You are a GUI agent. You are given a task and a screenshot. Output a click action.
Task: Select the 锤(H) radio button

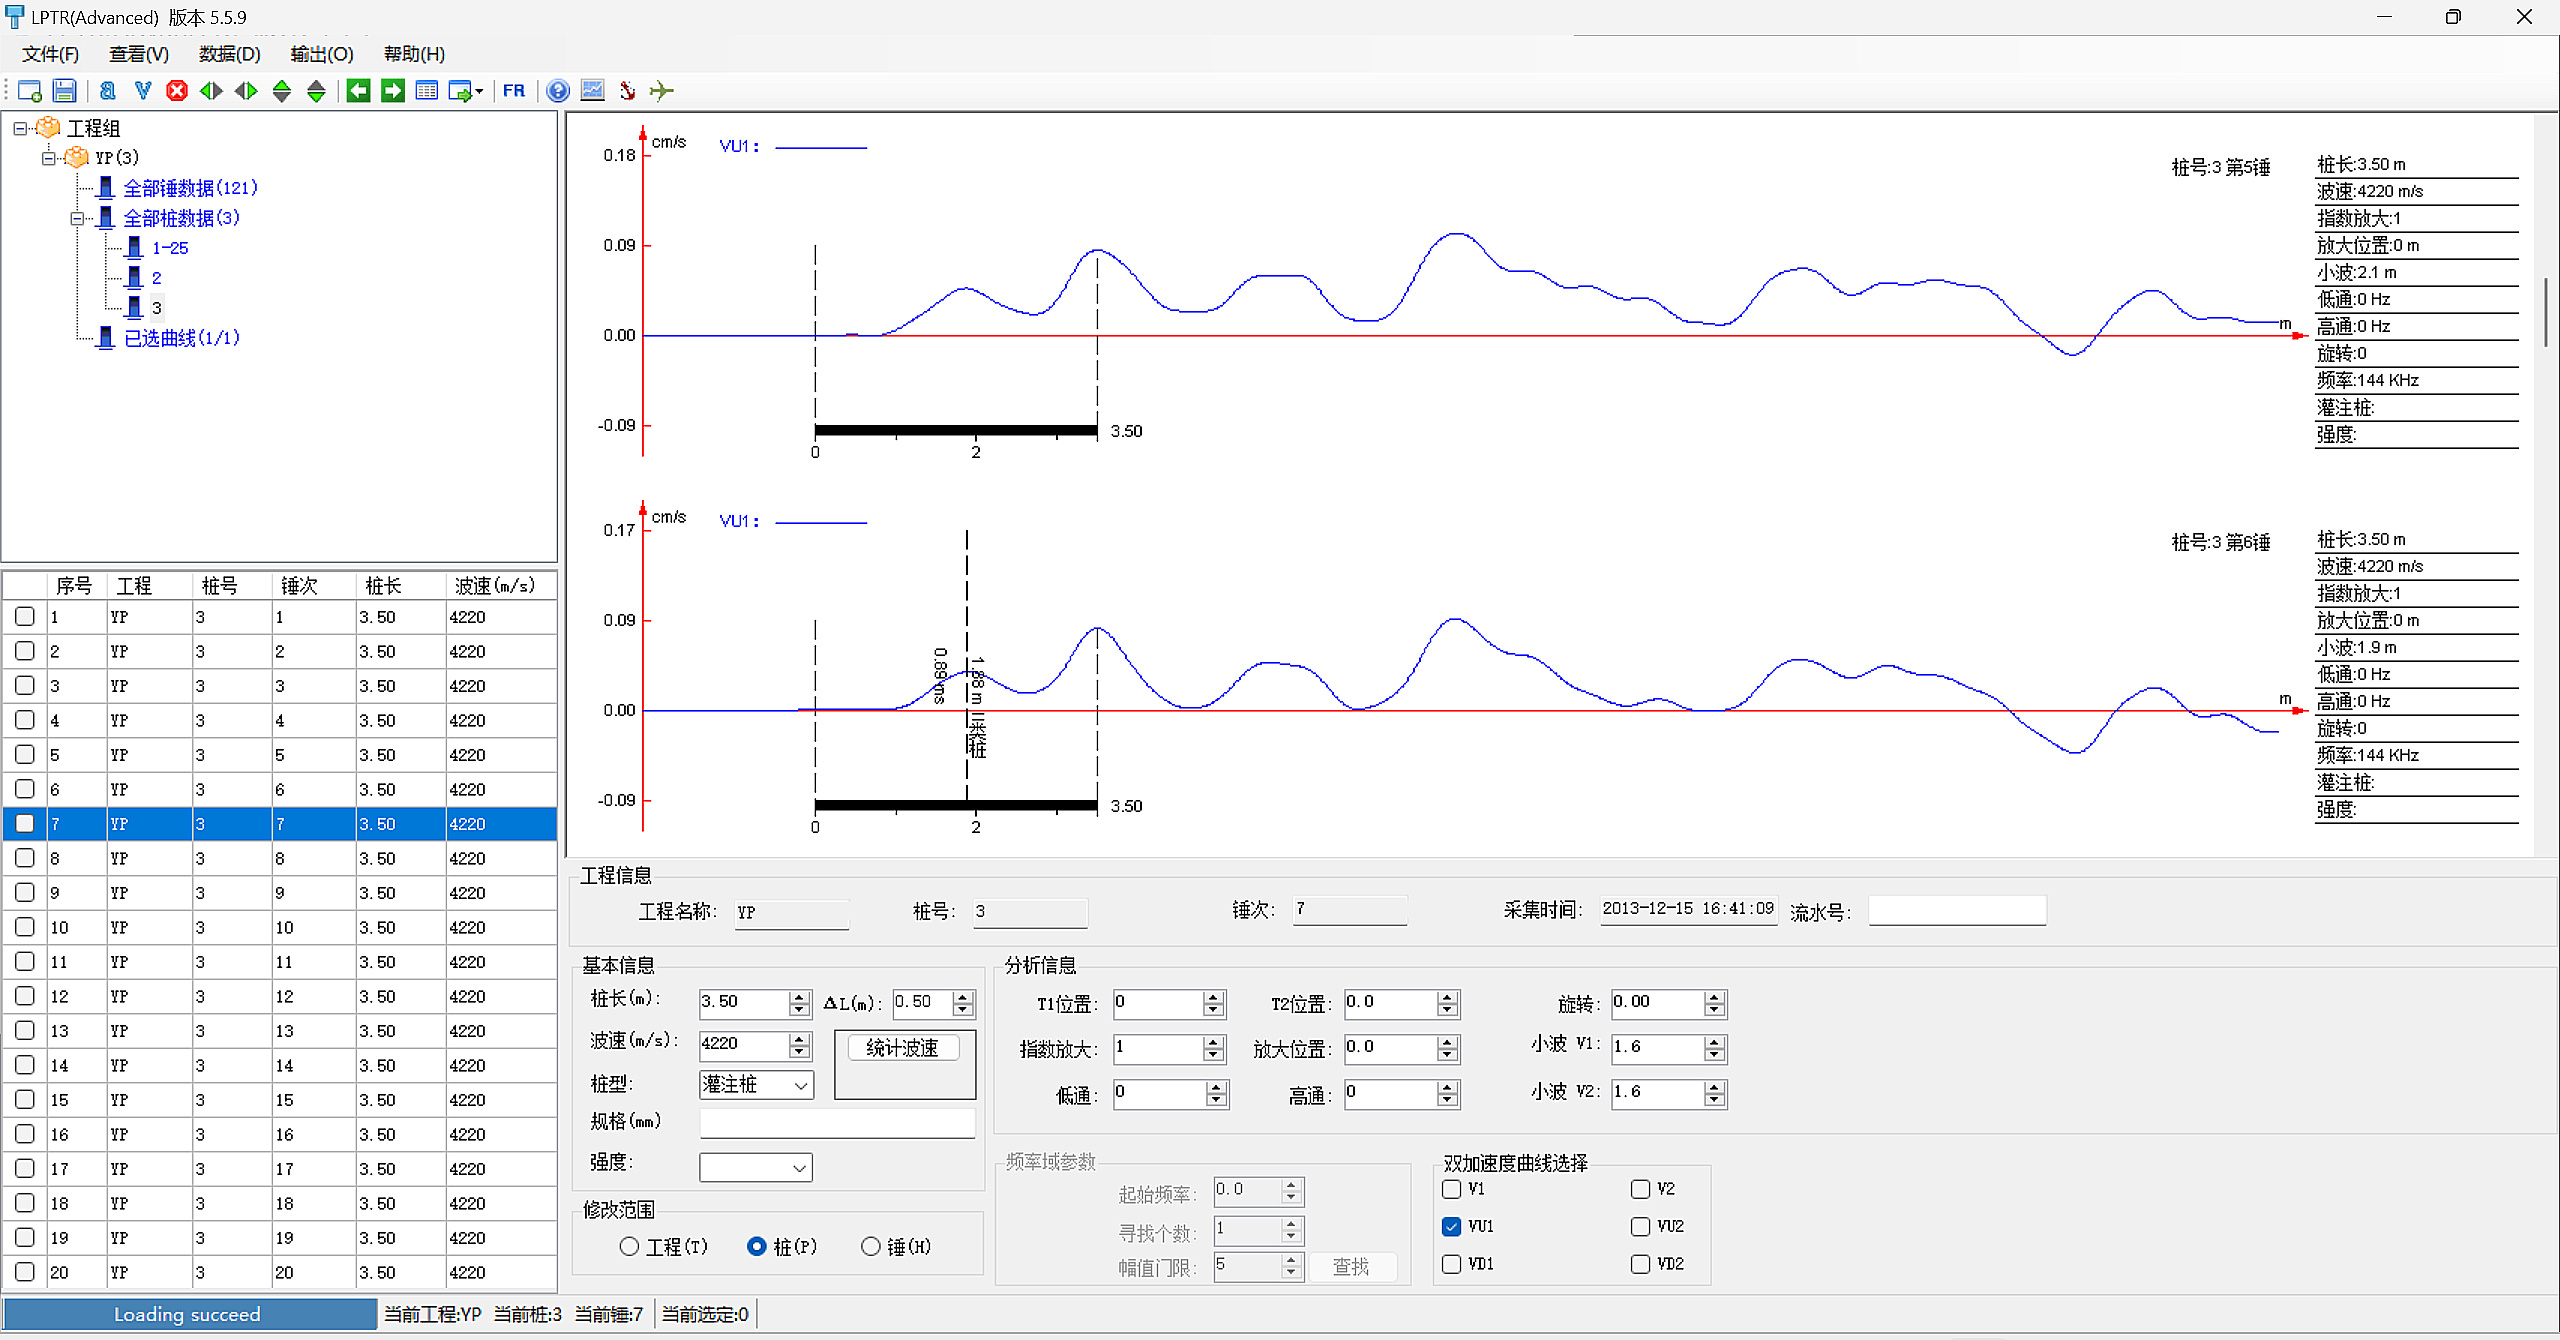[x=871, y=1246]
